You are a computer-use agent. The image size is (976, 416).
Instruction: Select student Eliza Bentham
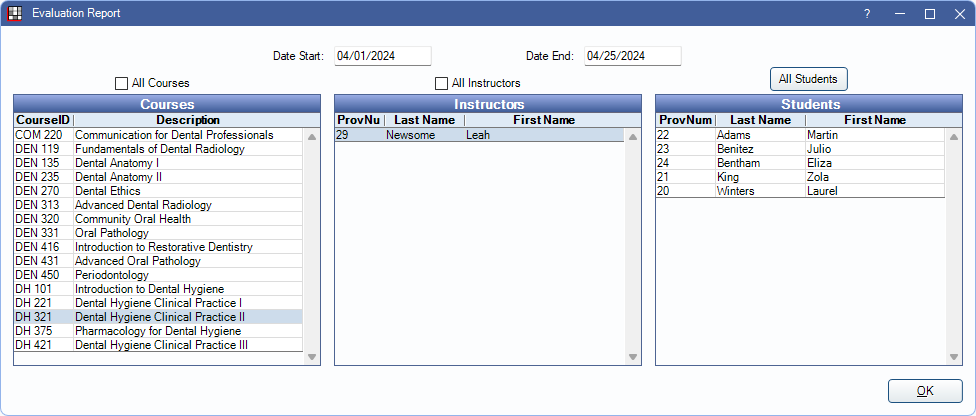800,163
